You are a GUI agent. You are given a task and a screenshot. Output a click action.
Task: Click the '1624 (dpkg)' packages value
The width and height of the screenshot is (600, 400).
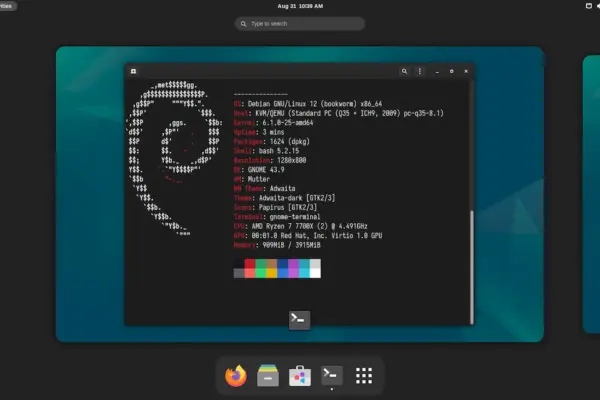point(290,141)
